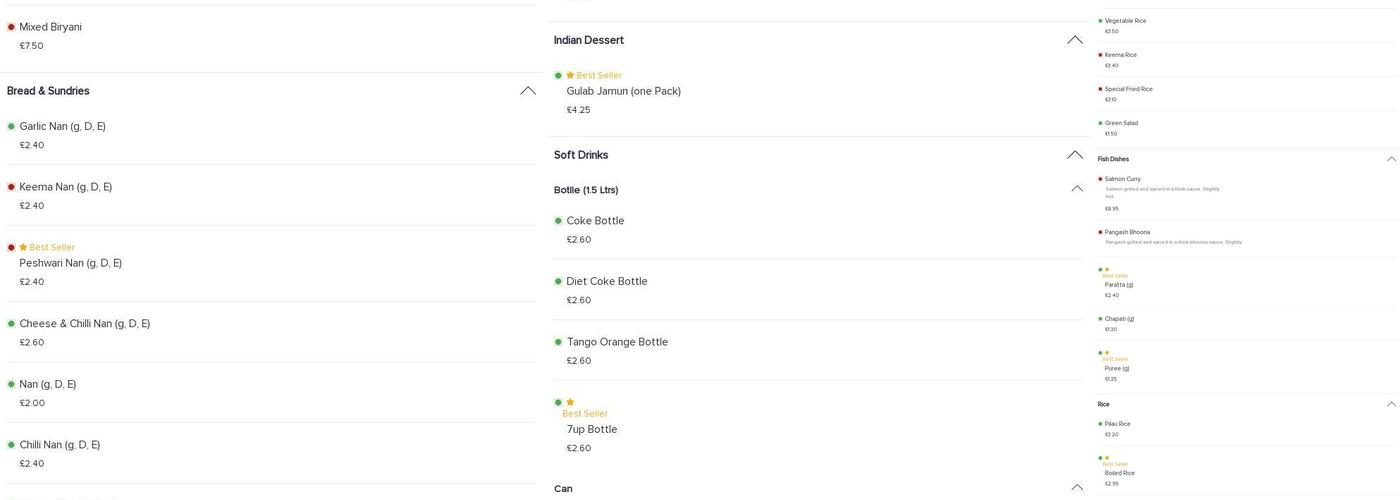Collapse the Indian Dessert section
The height and width of the screenshot is (500, 1400).
coord(1074,40)
